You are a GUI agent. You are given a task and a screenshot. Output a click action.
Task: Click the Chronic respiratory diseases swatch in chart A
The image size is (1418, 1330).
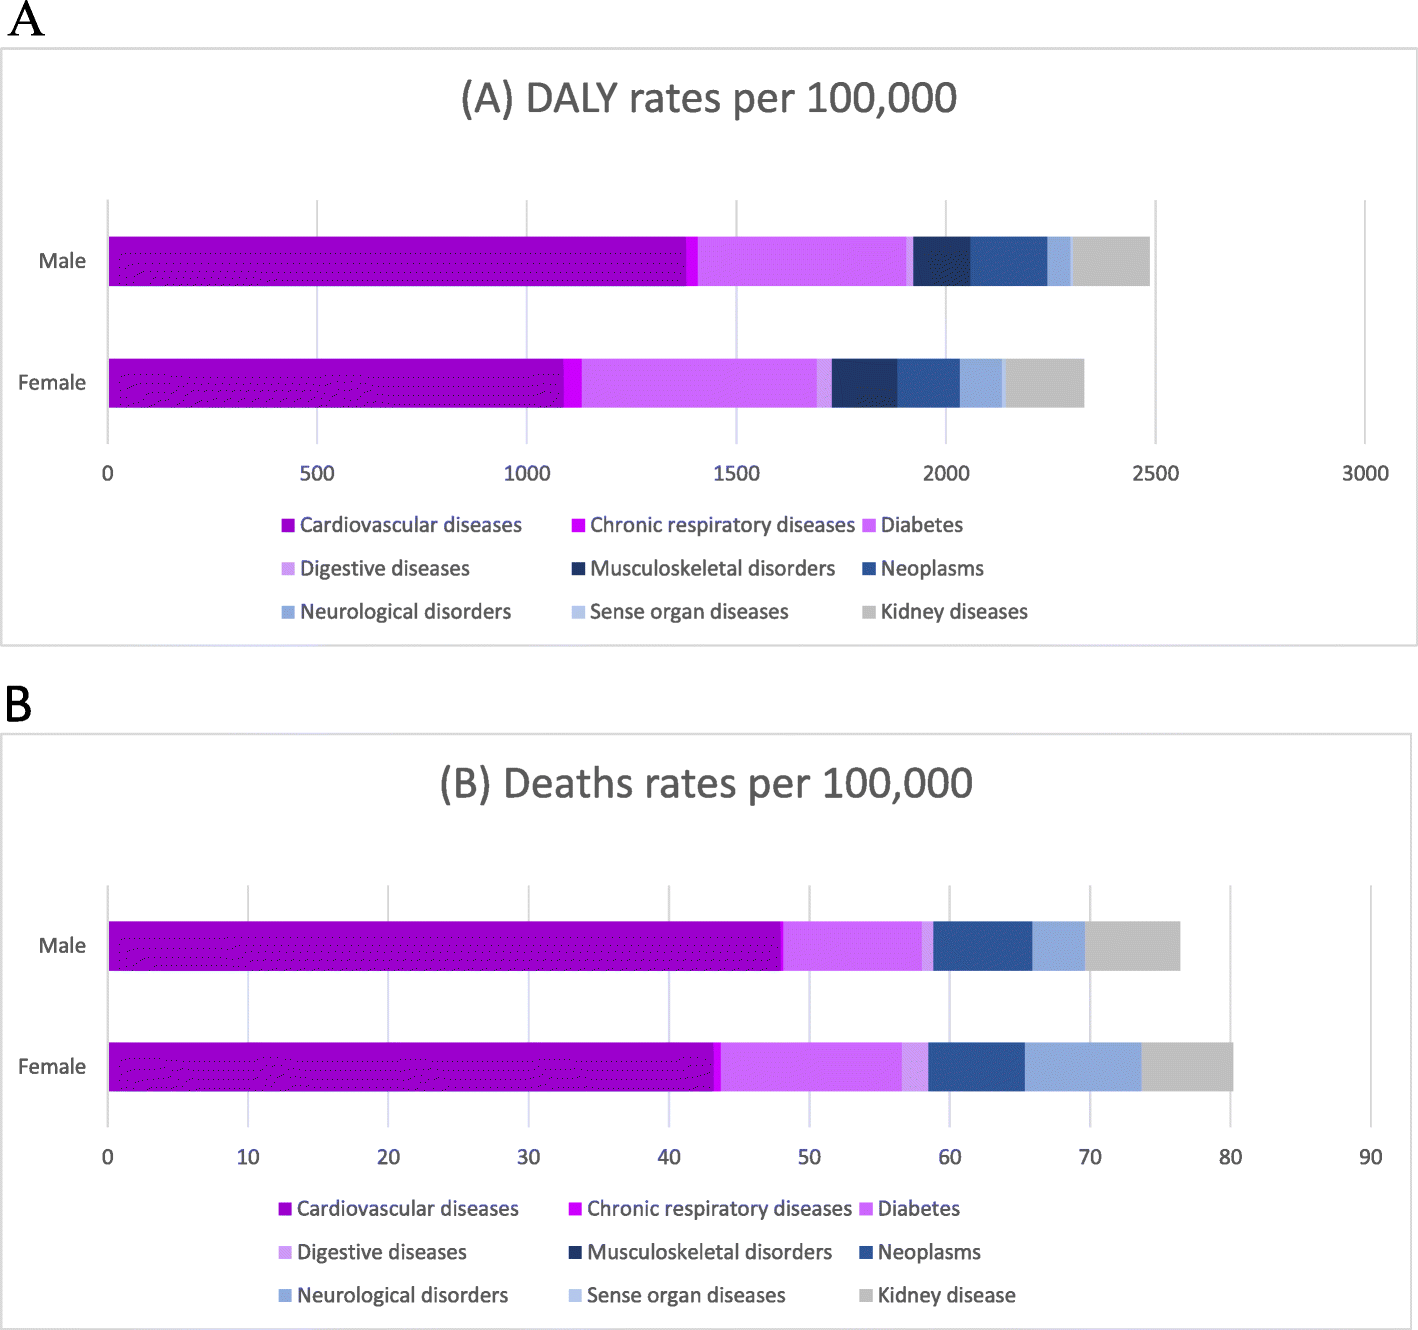point(578,526)
